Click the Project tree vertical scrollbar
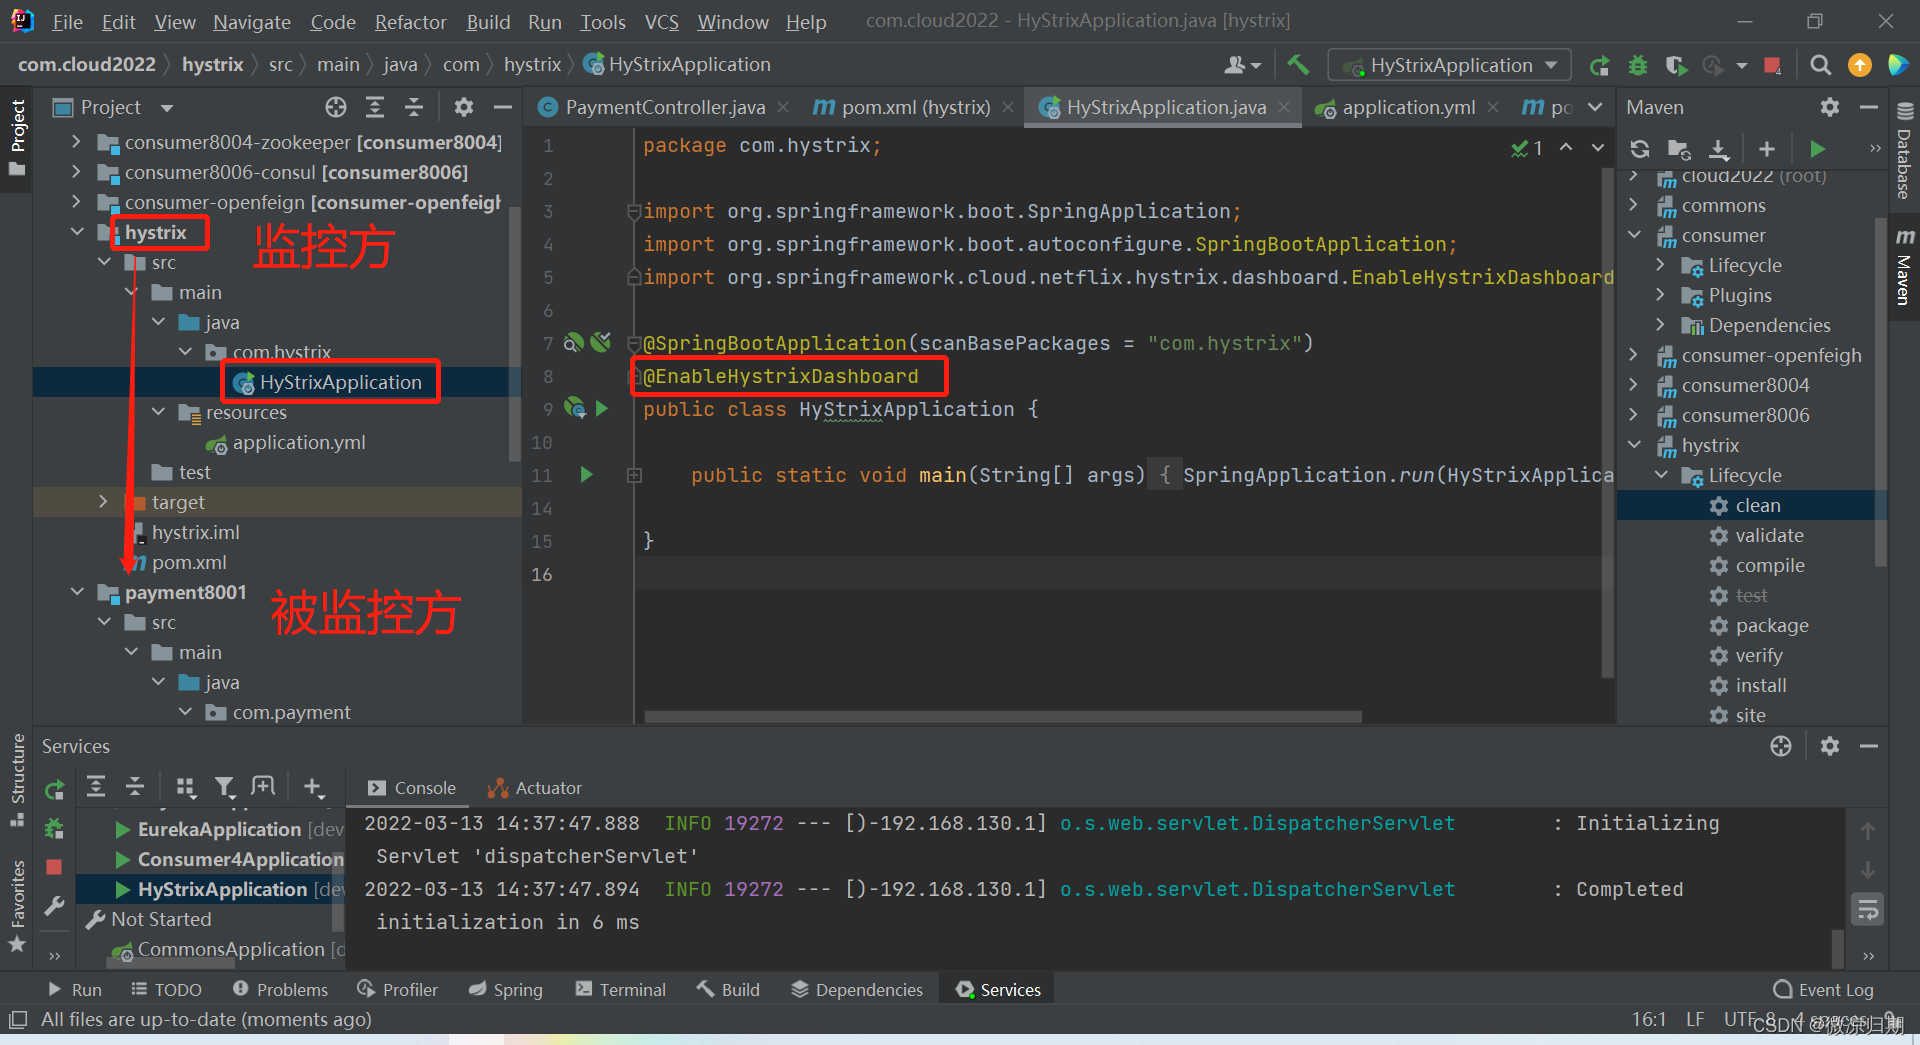The width and height of the screenshot is (1920, 1045). click(514, 333)
